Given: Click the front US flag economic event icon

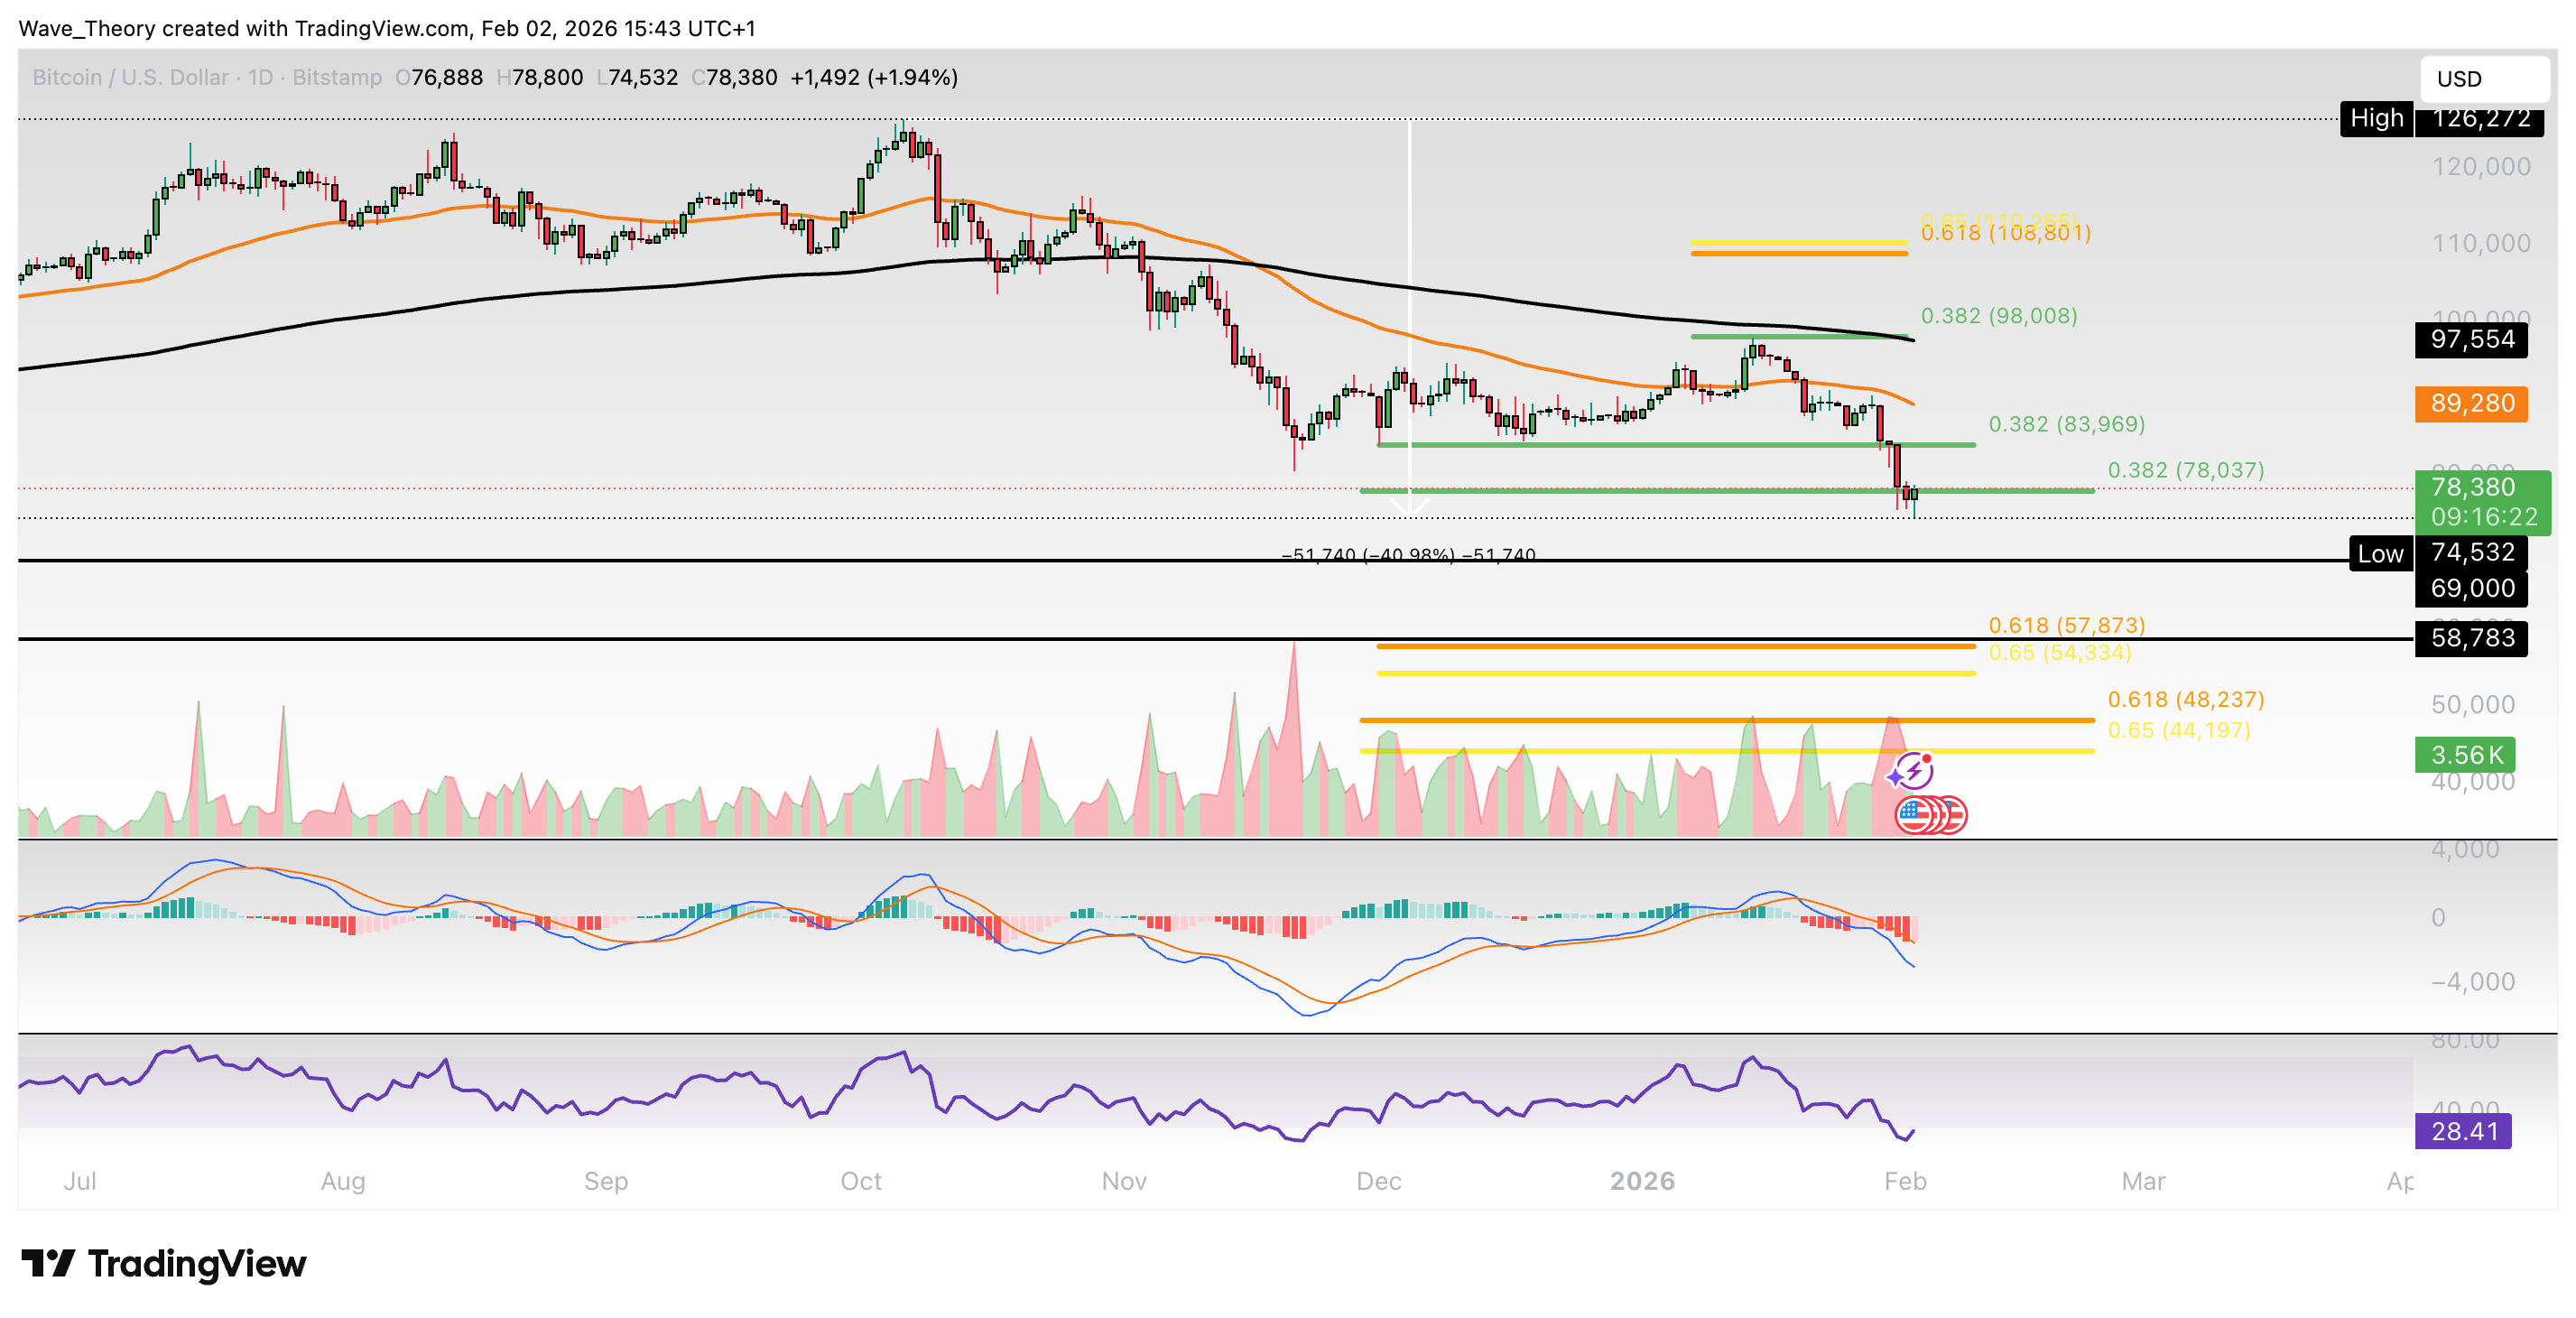Looking at the screenshot, I should click(1913, 815).
